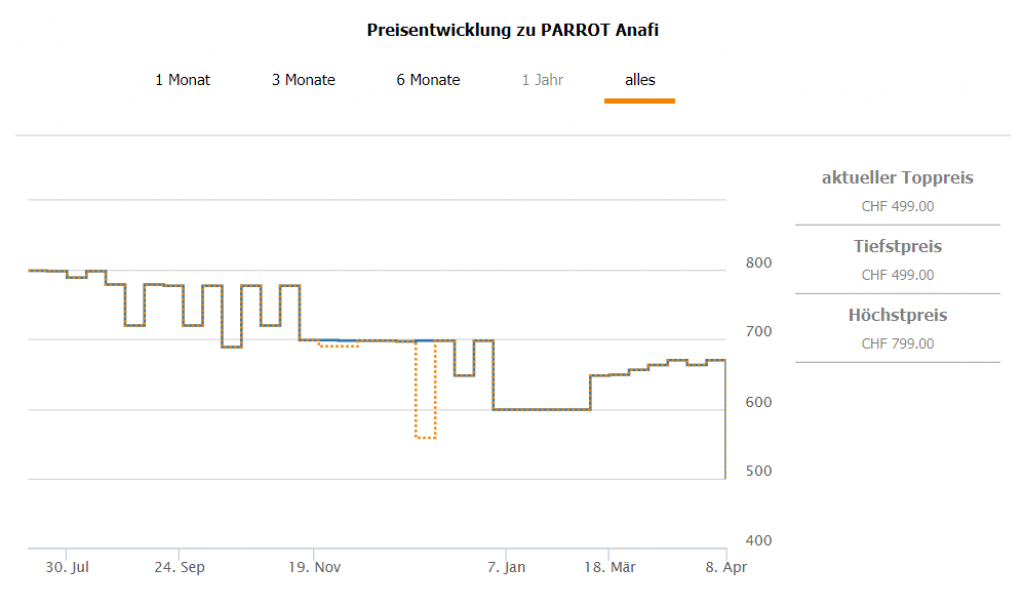Click the CHF 499.00 value under Tiefstpreis
1024x607 pixels.
point(897,275)
